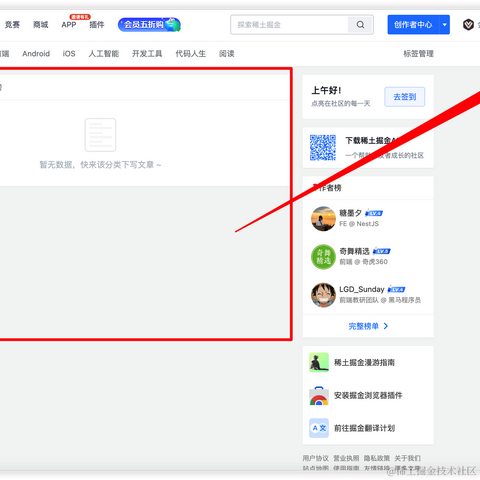Click the level badge beside LGD_Sunday

pyautogui.click(x=396, y=290)
